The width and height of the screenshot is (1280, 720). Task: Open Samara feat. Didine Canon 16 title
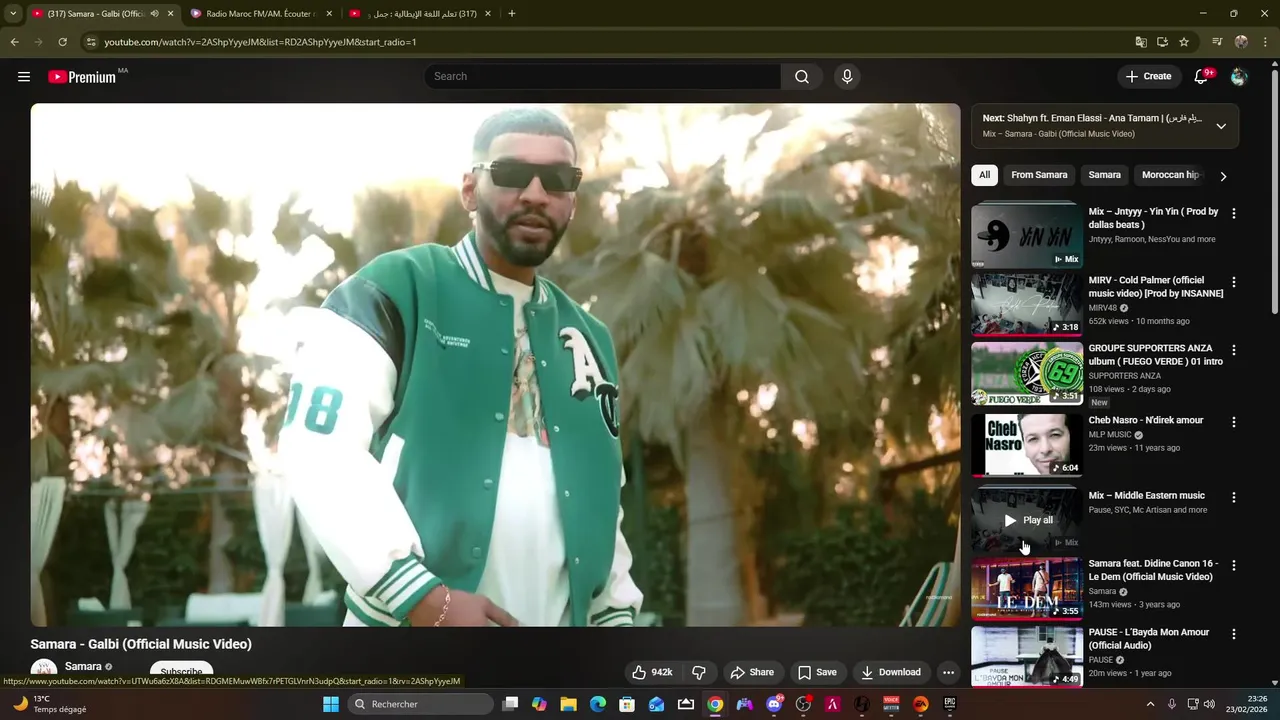point(1153,570)
